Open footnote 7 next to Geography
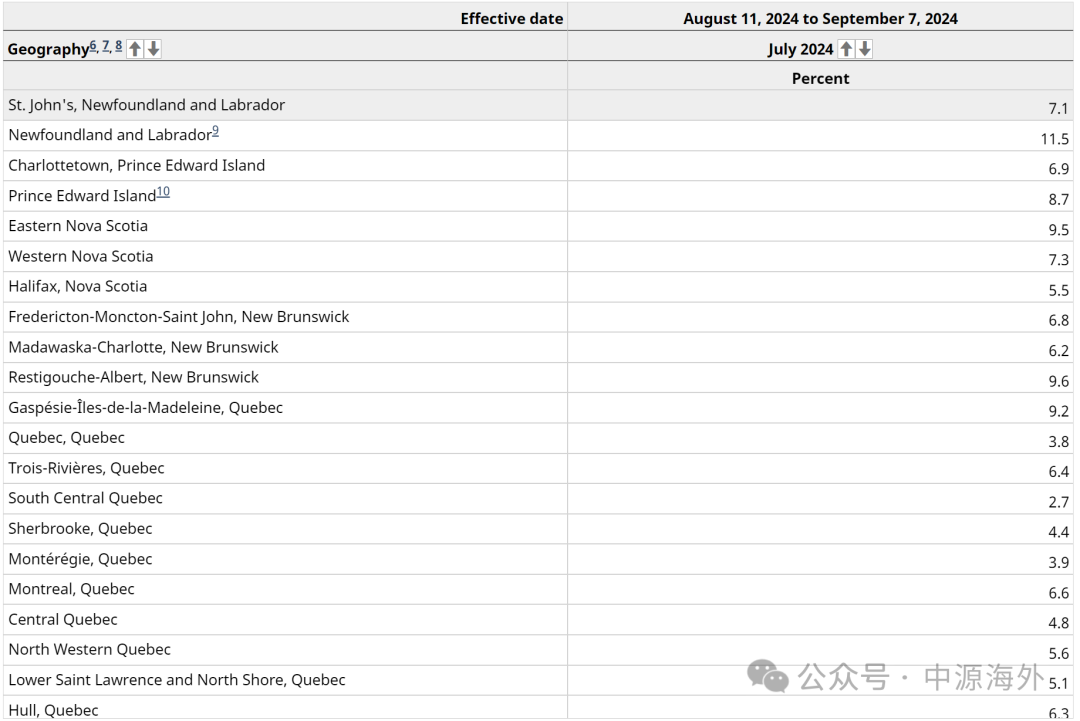This screenshot has height=721, width=1080. pos(106,46)
